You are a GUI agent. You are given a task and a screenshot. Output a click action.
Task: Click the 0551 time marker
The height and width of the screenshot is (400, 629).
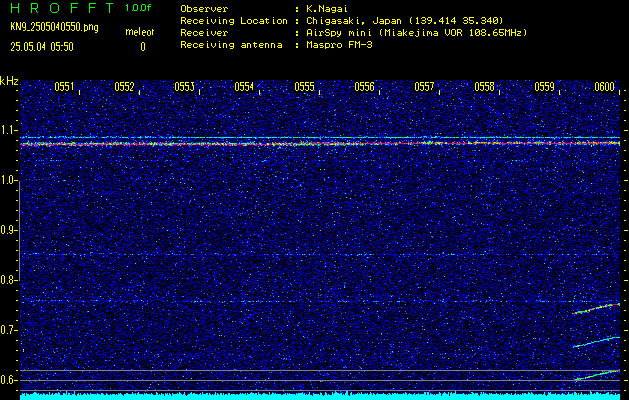(64, 87)
